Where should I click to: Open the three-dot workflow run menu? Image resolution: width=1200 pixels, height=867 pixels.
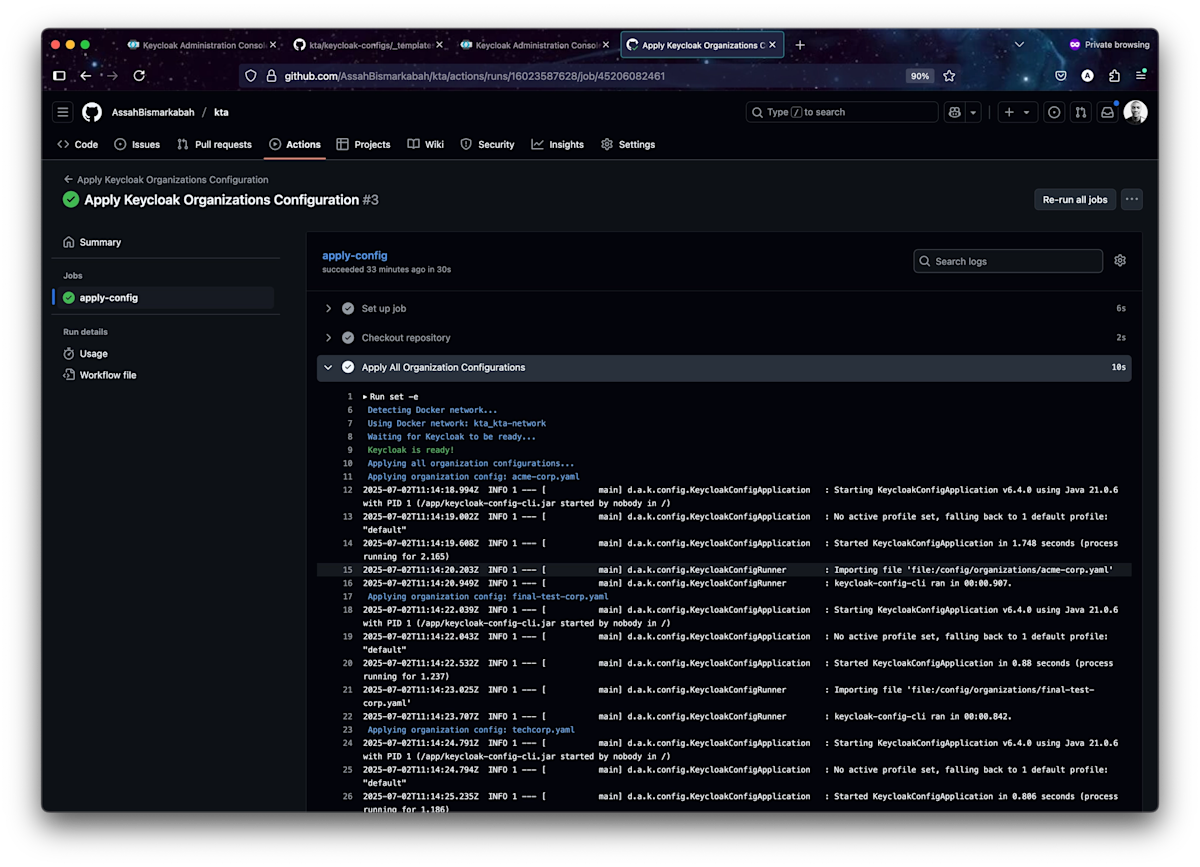(1132, 200)
